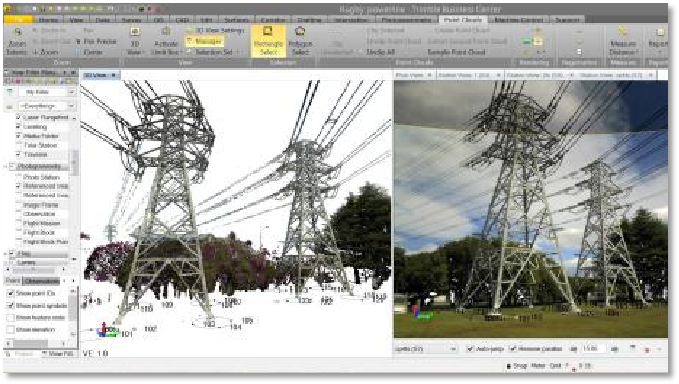Click the Pan Precise tool
Image resolution: width=679 pixels, height=384 pixels.
pos(96,41)
